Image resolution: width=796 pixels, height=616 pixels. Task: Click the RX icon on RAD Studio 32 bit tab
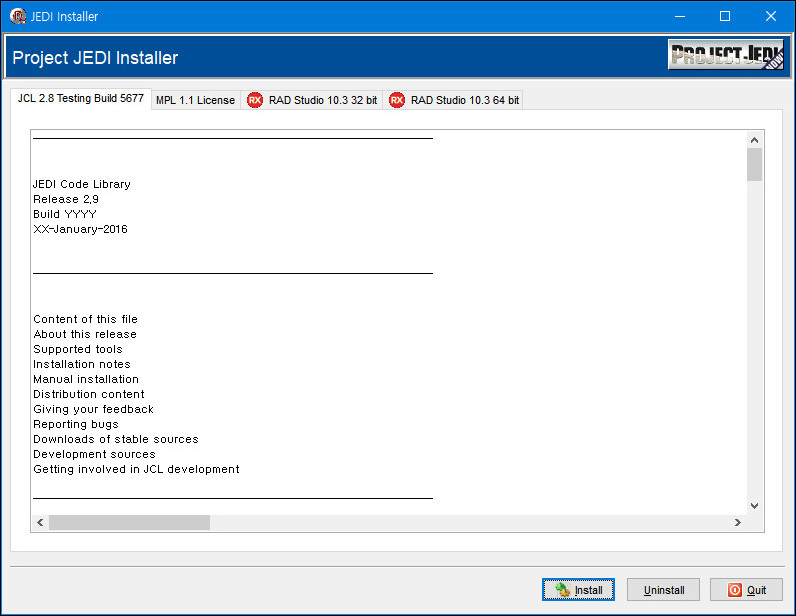255,100
